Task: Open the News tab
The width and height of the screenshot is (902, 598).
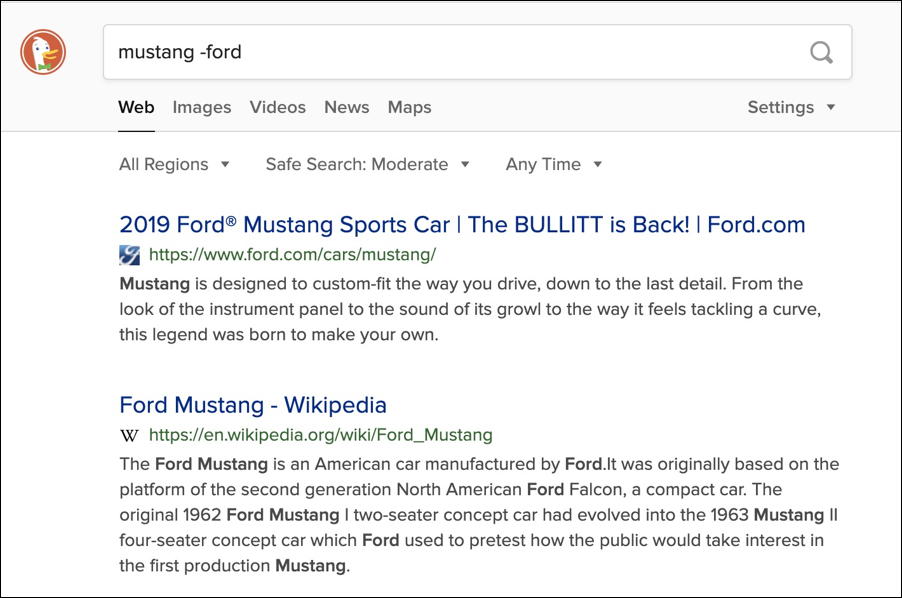Action: [347, 107]
